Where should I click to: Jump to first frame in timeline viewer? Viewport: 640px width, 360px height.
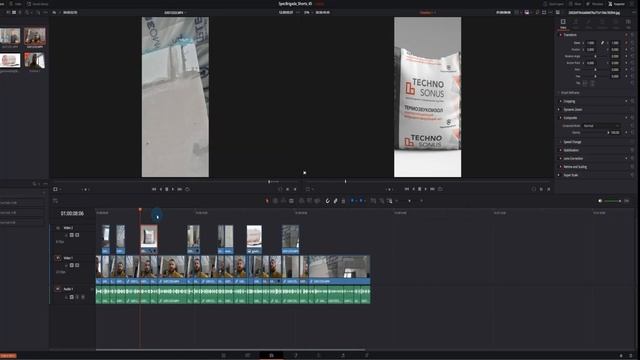coord(407,189)
